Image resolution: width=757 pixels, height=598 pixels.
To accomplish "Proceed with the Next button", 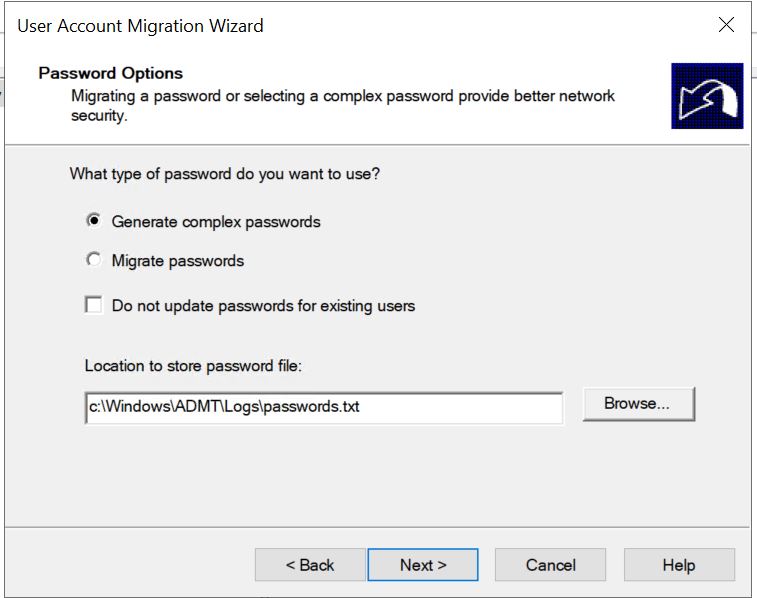I will [x=423, y=565].
